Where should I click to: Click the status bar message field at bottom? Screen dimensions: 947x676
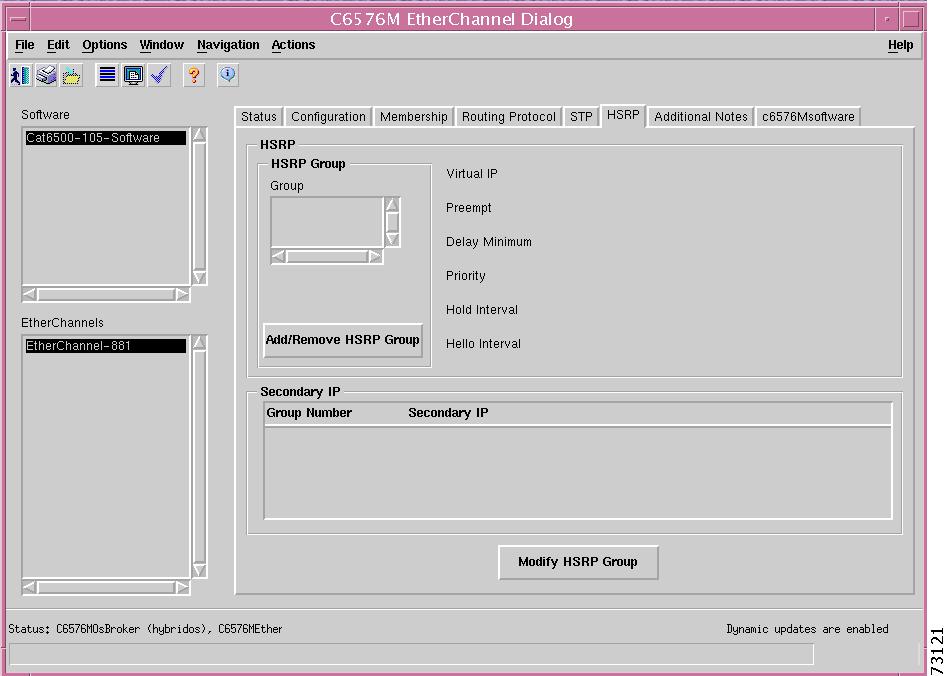pos(411,654)
